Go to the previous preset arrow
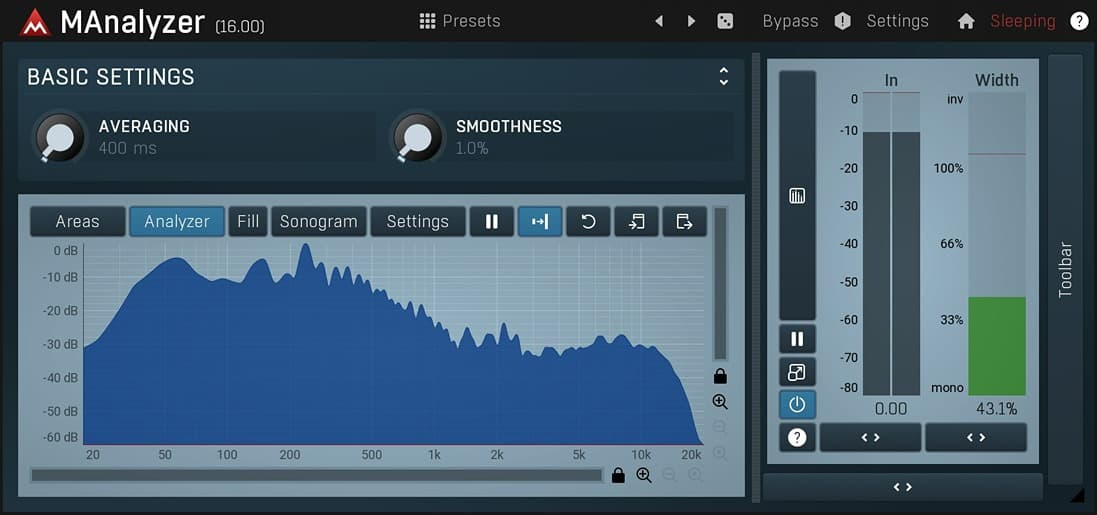 658,21
